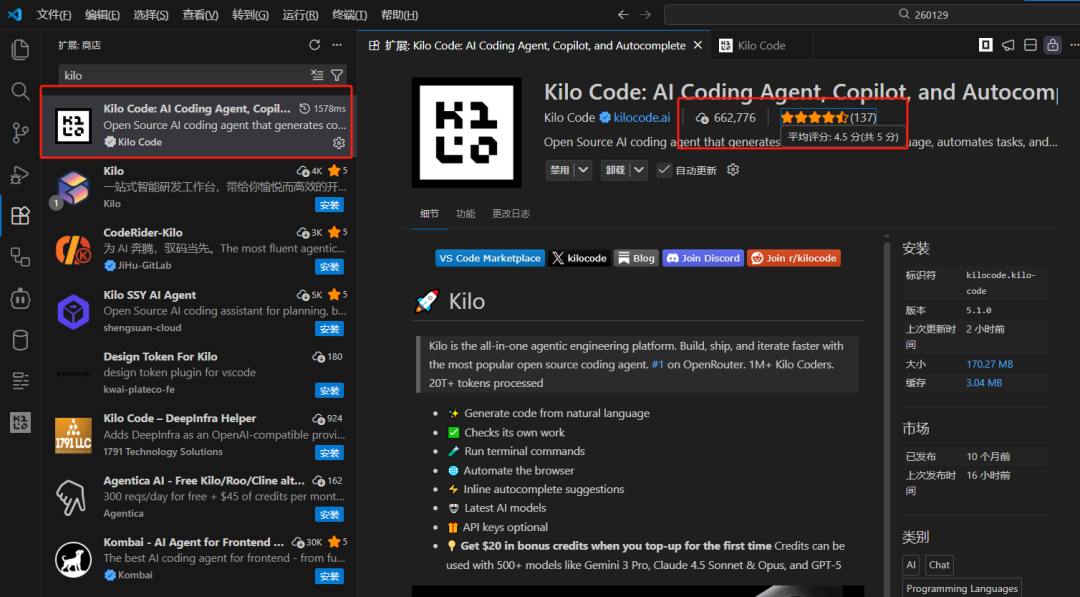Open extension manage gear beside auto update
The height and width of the screenshot is (597, 1080).
click(x=733, y=169)
